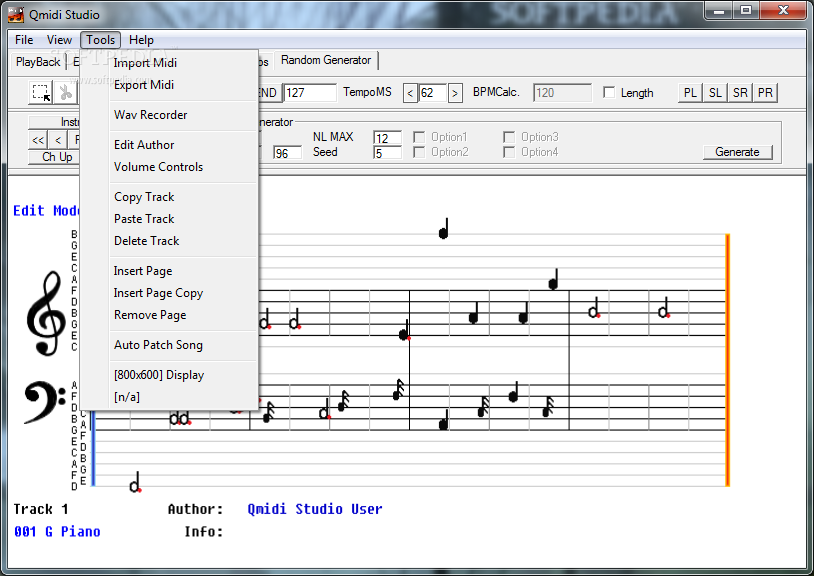The width and height of the screenshot is (814, 576).
Task: Click the Generate button
Action: point(737,152)
